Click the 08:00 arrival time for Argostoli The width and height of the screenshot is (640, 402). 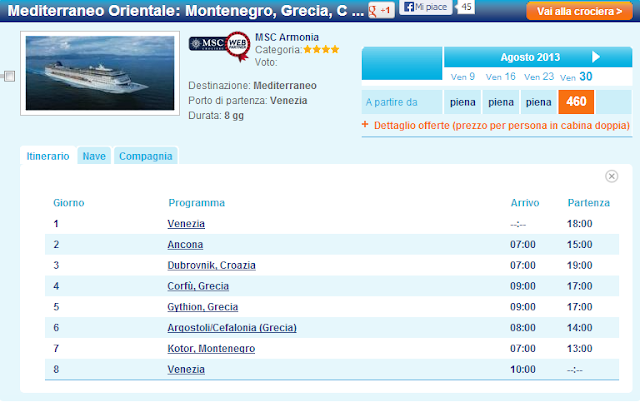[523, 328]
